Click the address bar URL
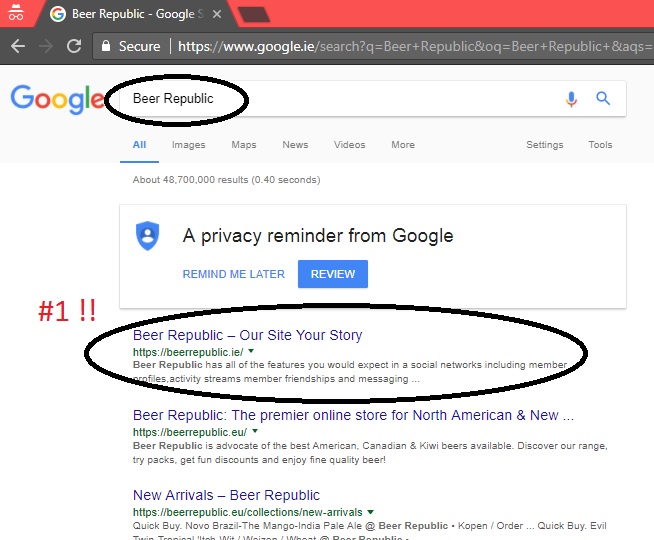654x540 pixels. [415, 46]
